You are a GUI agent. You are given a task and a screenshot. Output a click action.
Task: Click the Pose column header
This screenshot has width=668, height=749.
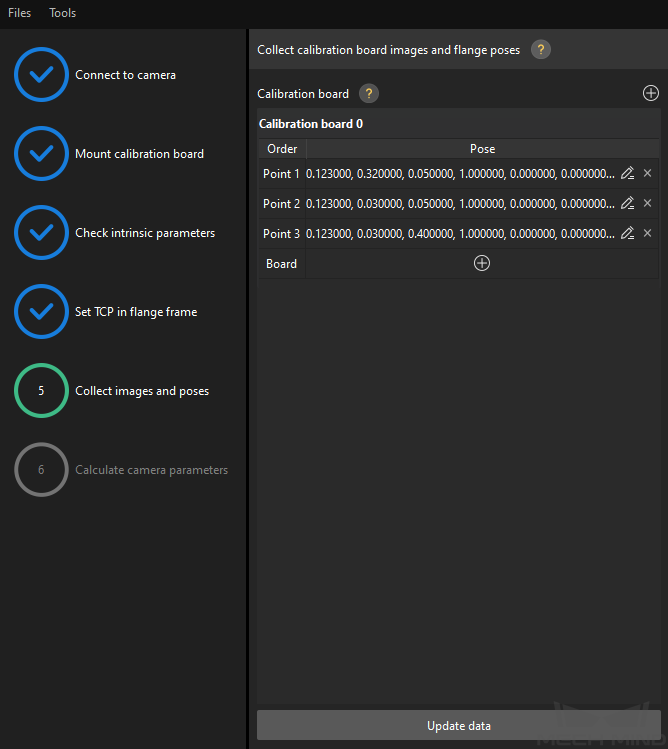click(x=482, y=149)
